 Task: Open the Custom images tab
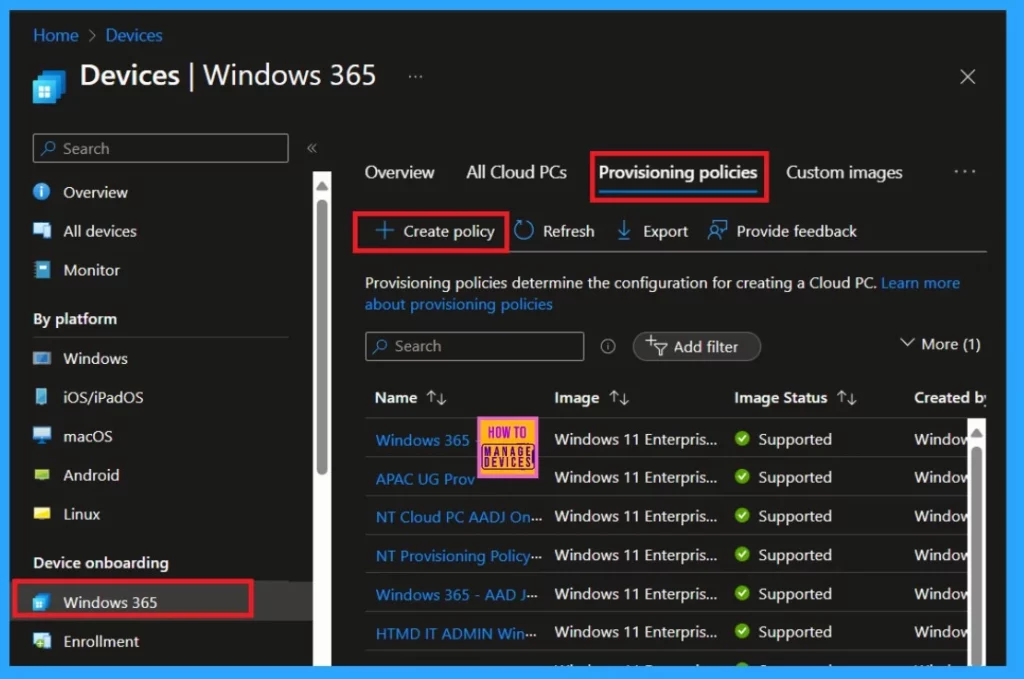tap(844, 172)
